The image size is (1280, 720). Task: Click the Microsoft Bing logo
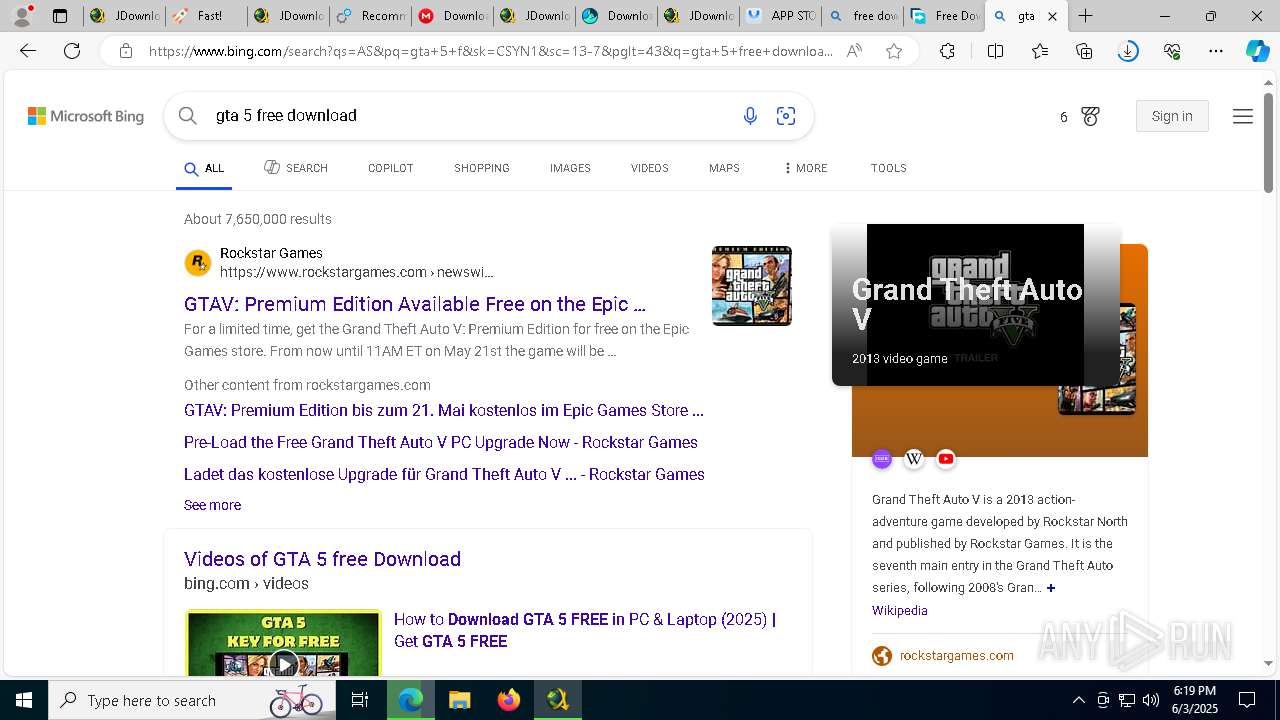click(86, 116)
